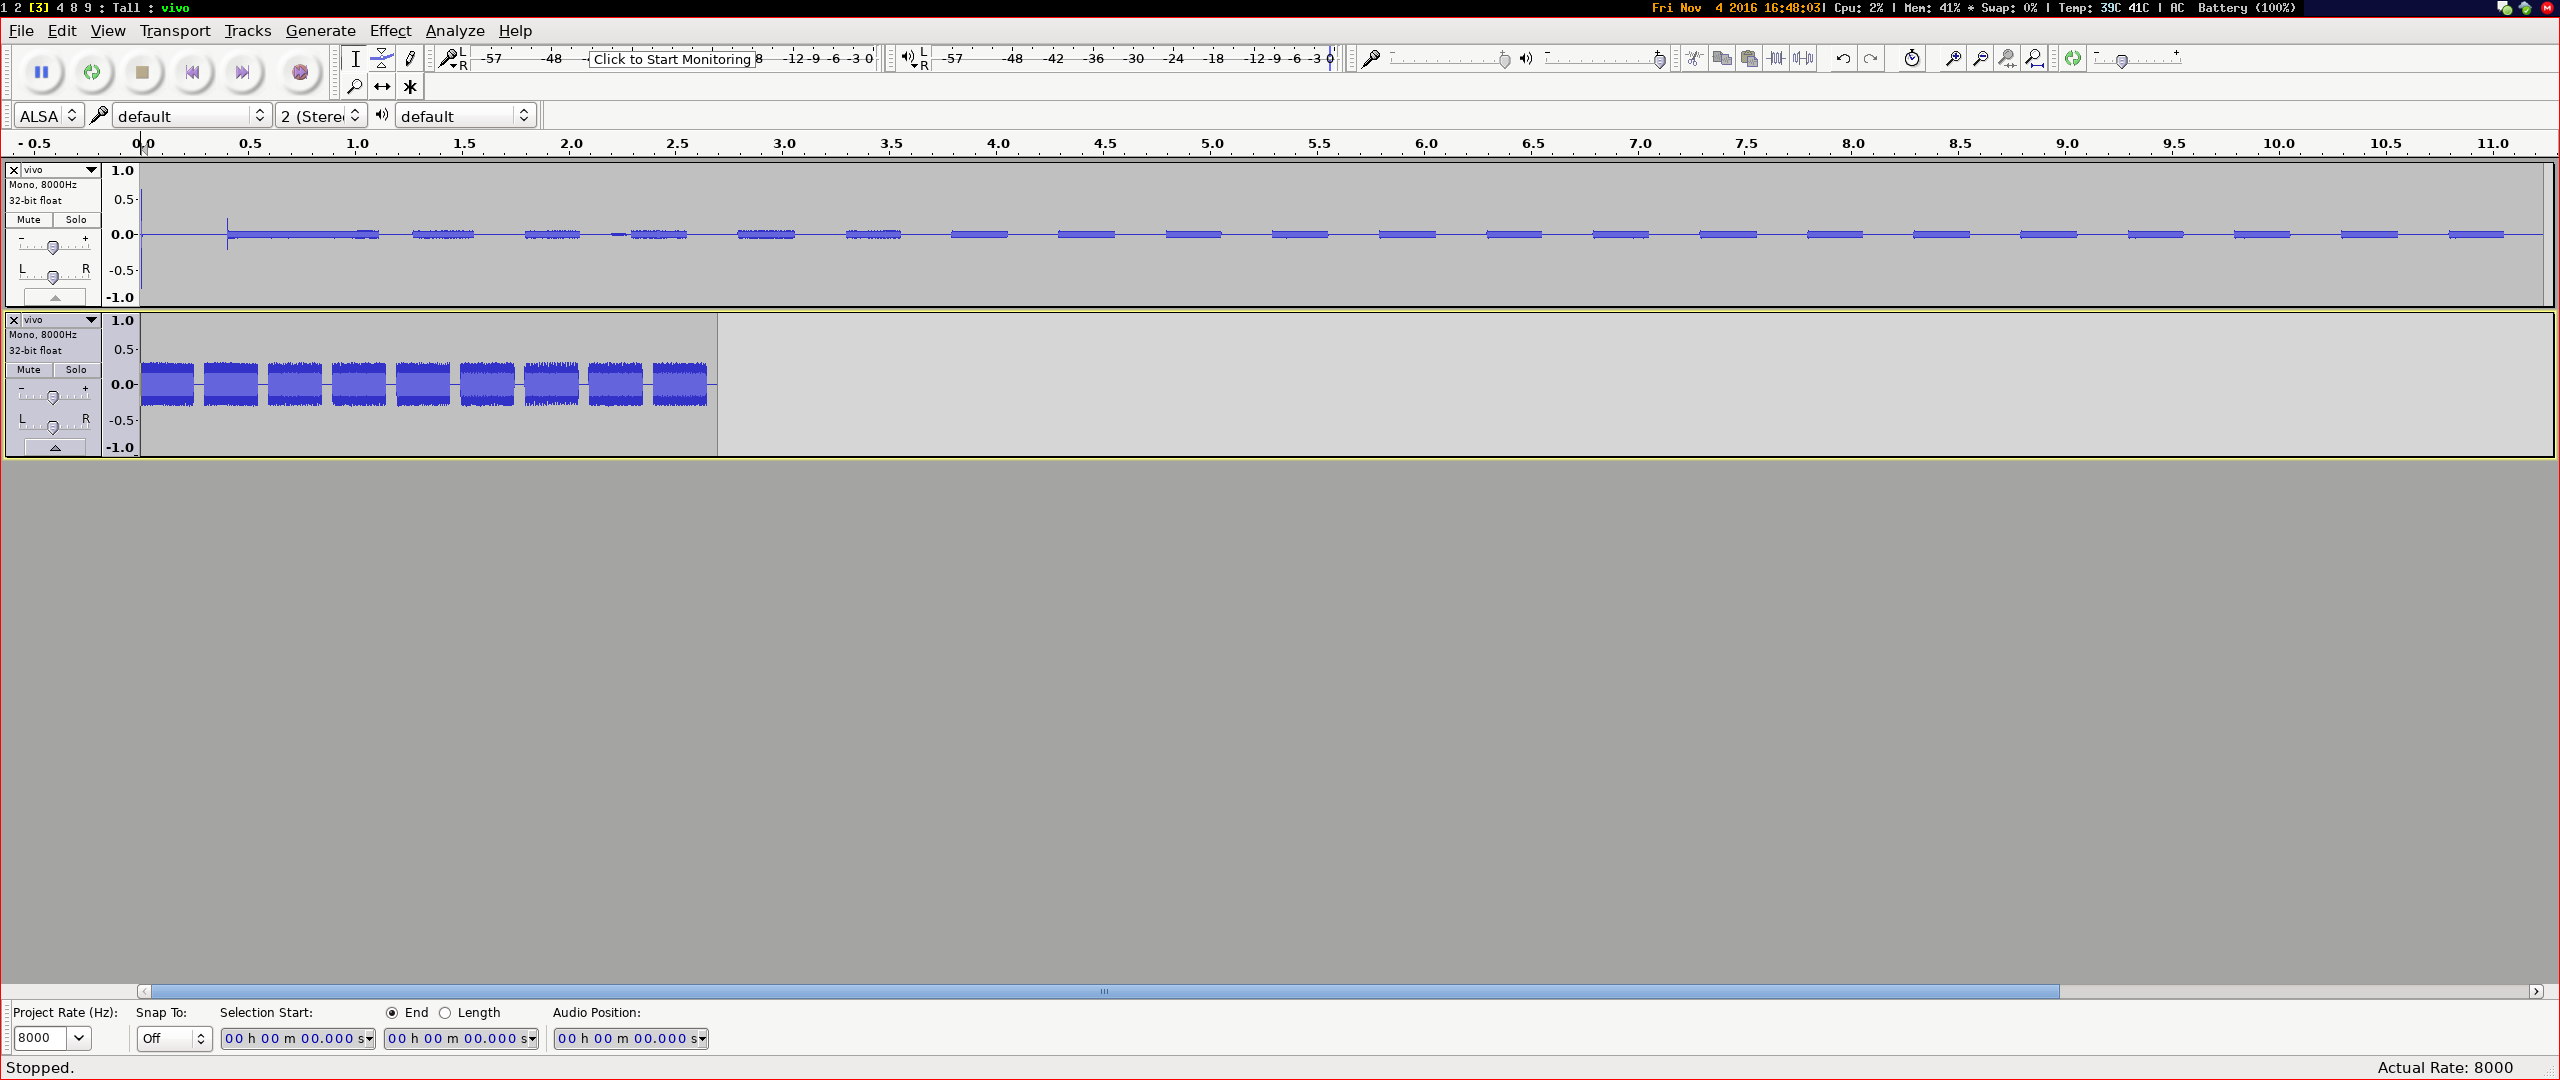Image resolution: width=2560 pixels, height=1080 pixels.
Task: Collapse the second vivo track
Action: [x=55, y=447]
